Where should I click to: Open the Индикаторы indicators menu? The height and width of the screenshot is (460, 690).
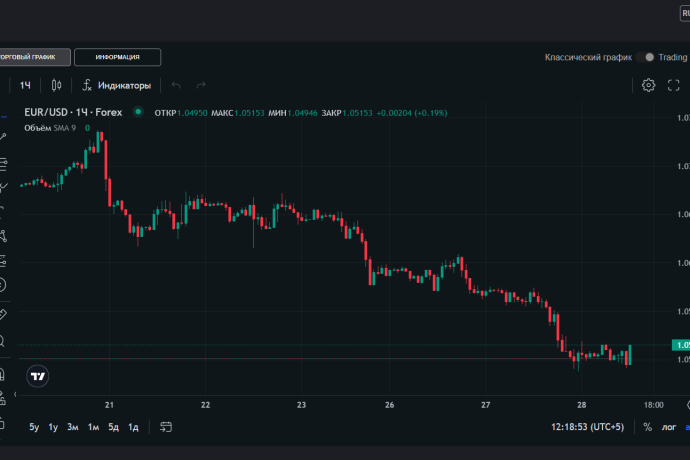pyautogui.click(x=117, y=85)
